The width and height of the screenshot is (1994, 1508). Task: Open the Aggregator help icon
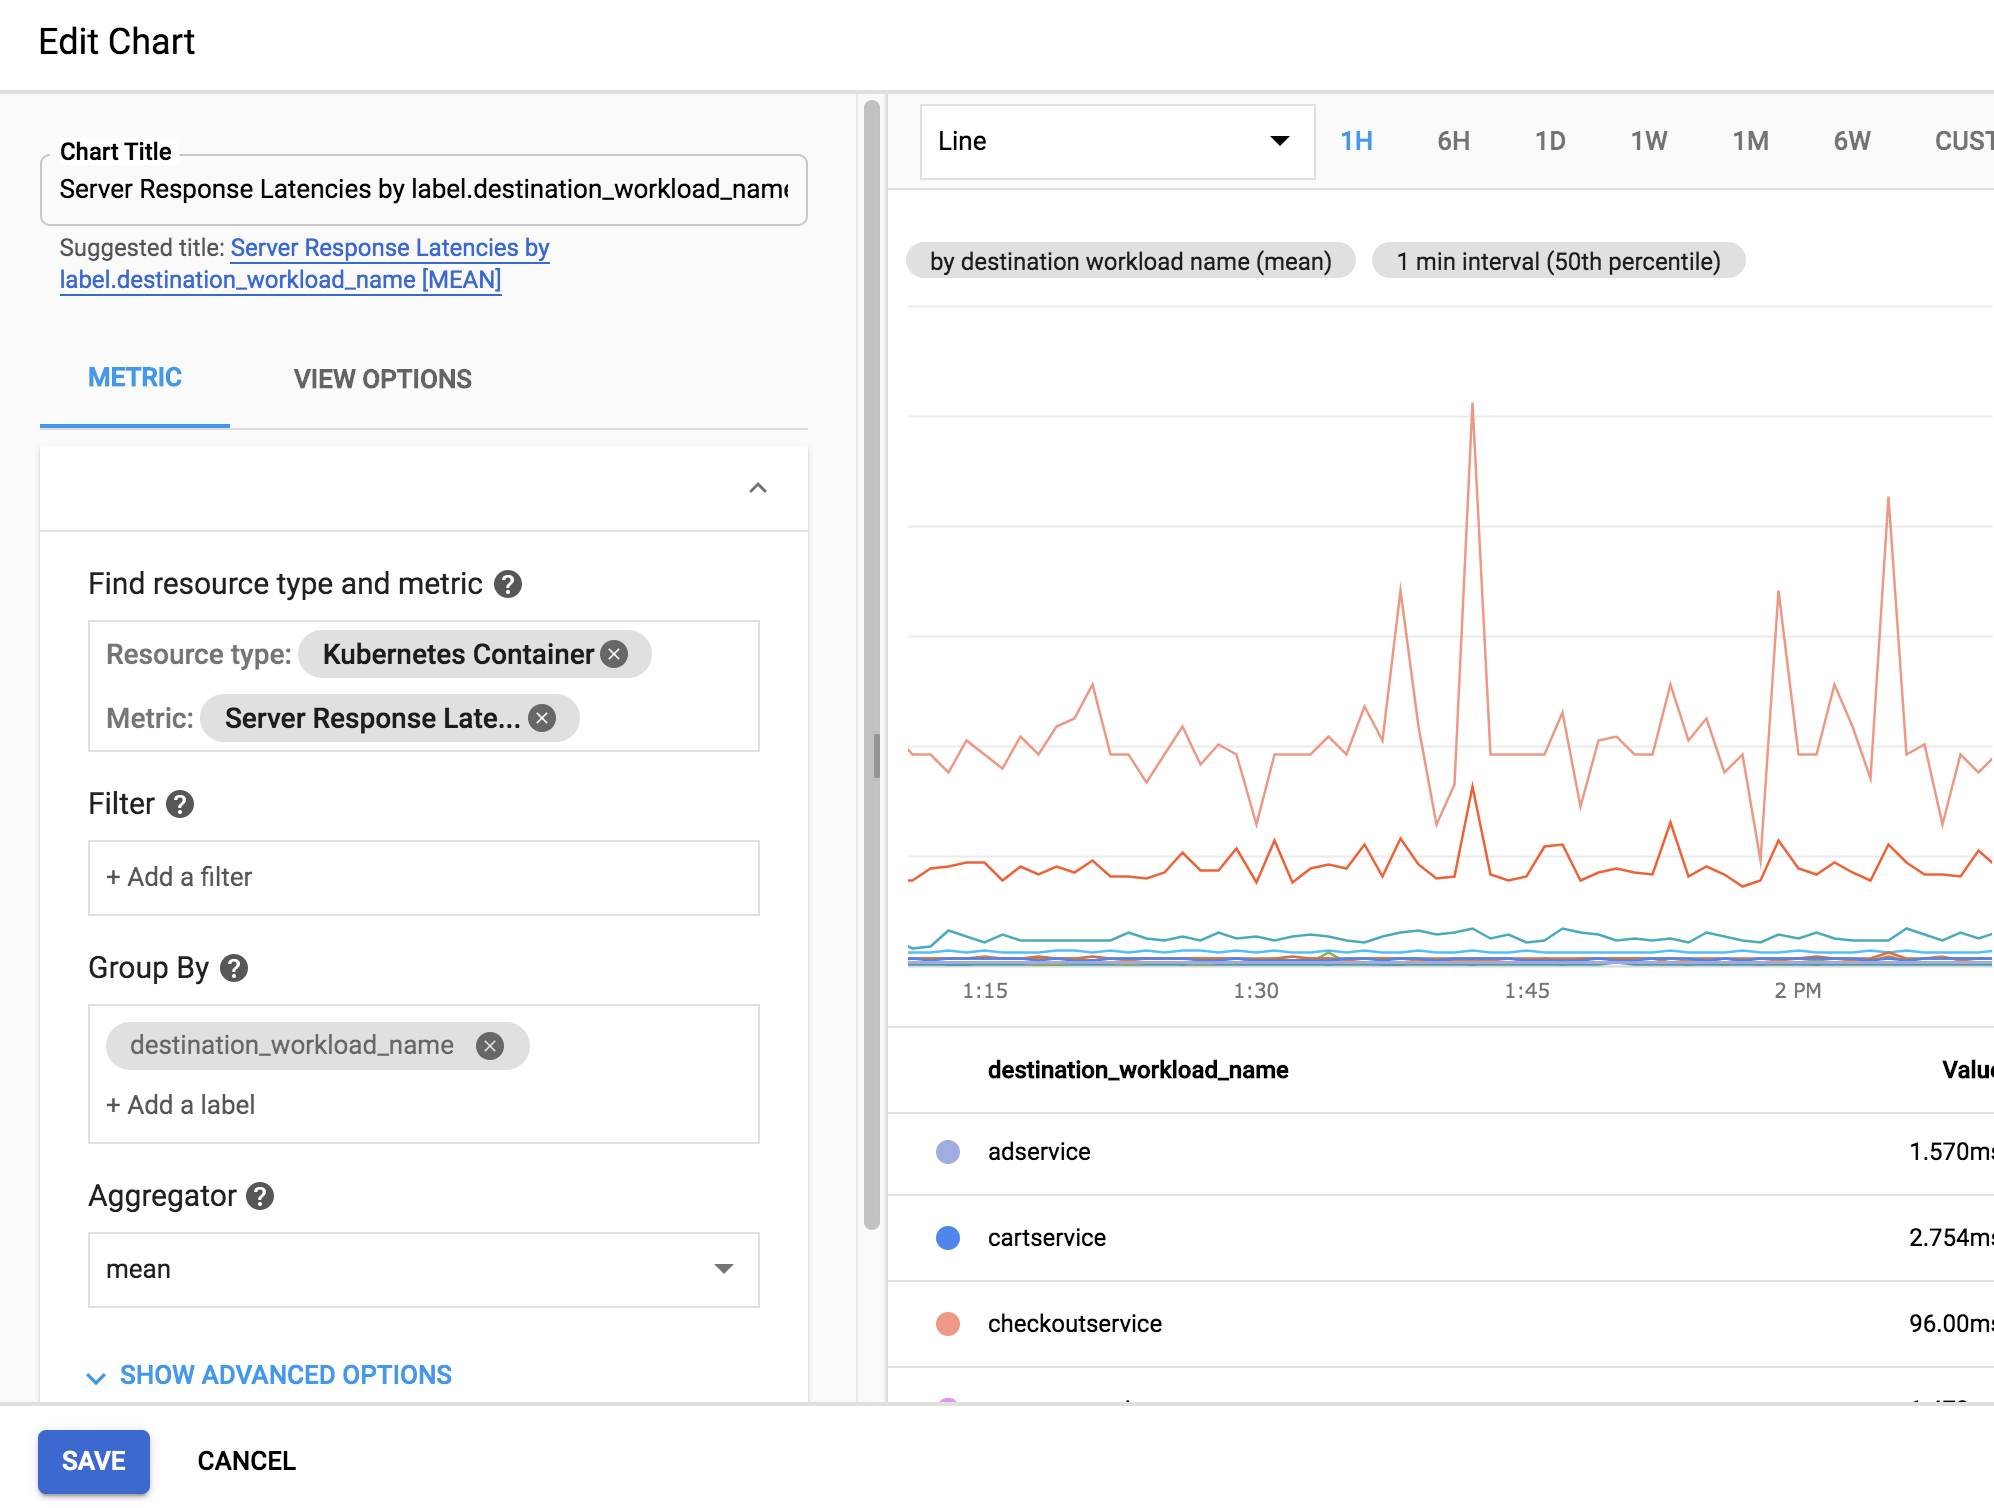[x=260, y=1196]
